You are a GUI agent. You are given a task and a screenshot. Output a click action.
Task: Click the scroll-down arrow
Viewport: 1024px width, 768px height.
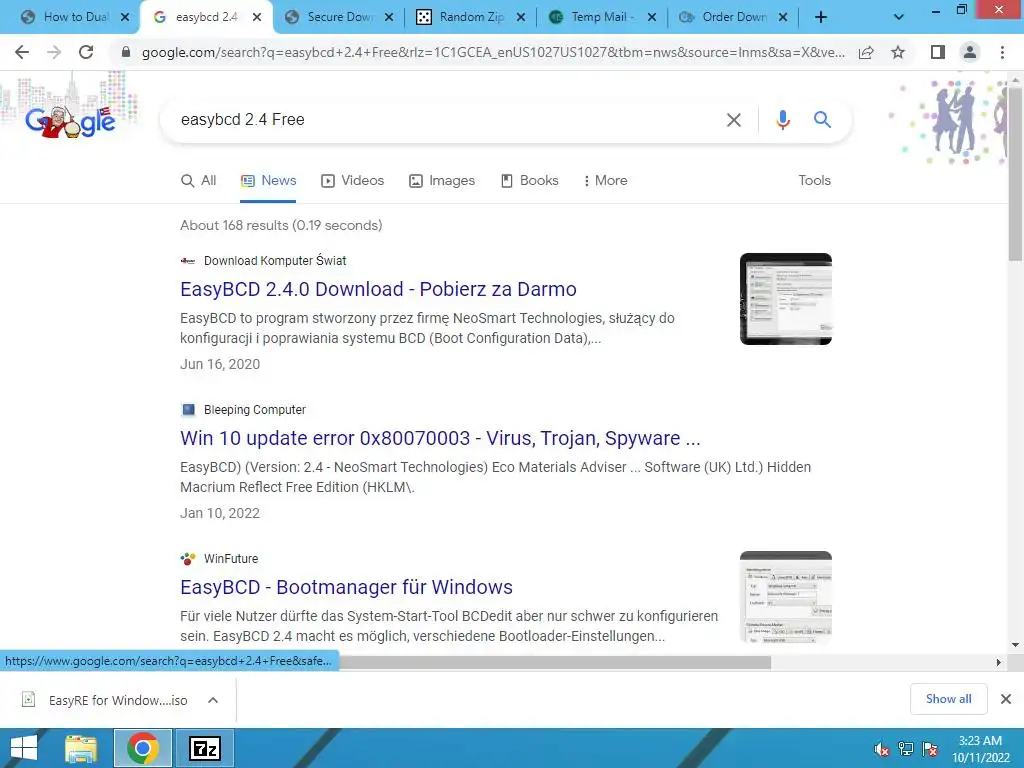pos(1015,645)
